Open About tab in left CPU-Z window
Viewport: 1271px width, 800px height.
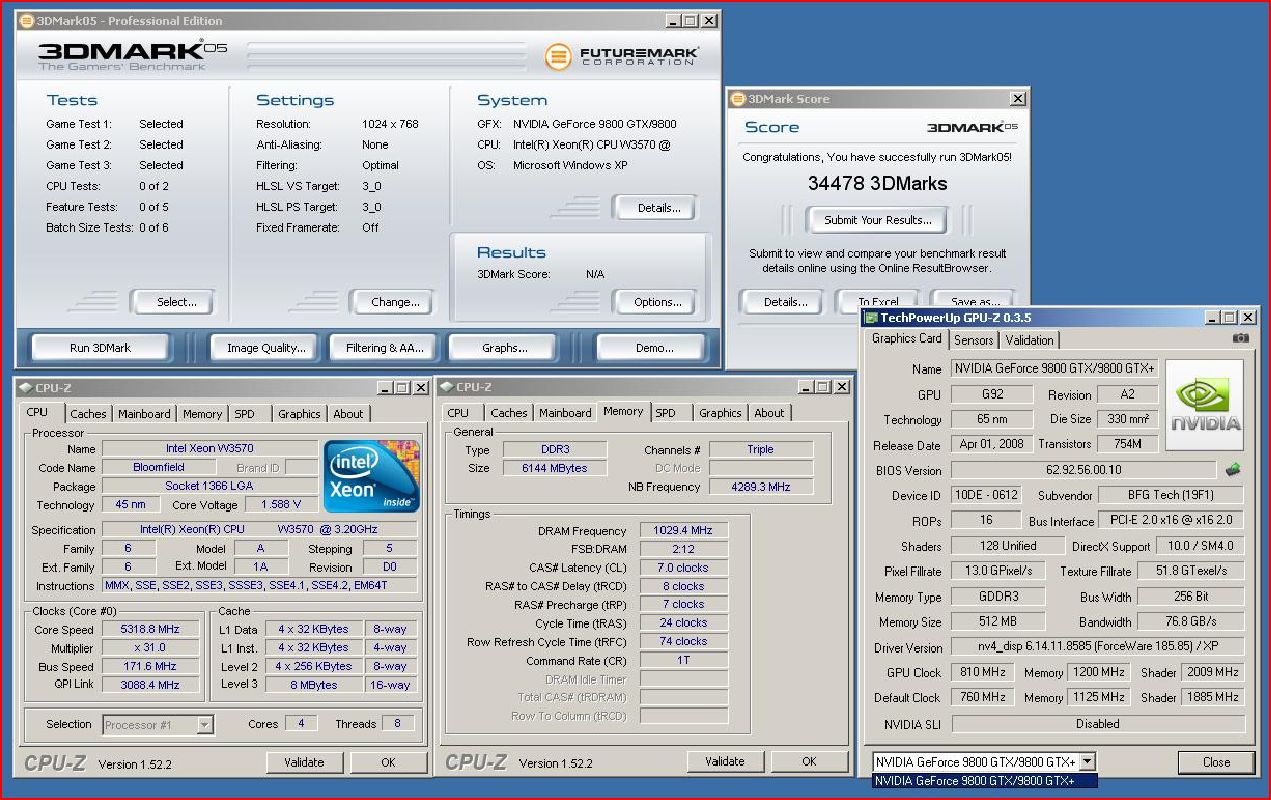(x=348, y=414)
